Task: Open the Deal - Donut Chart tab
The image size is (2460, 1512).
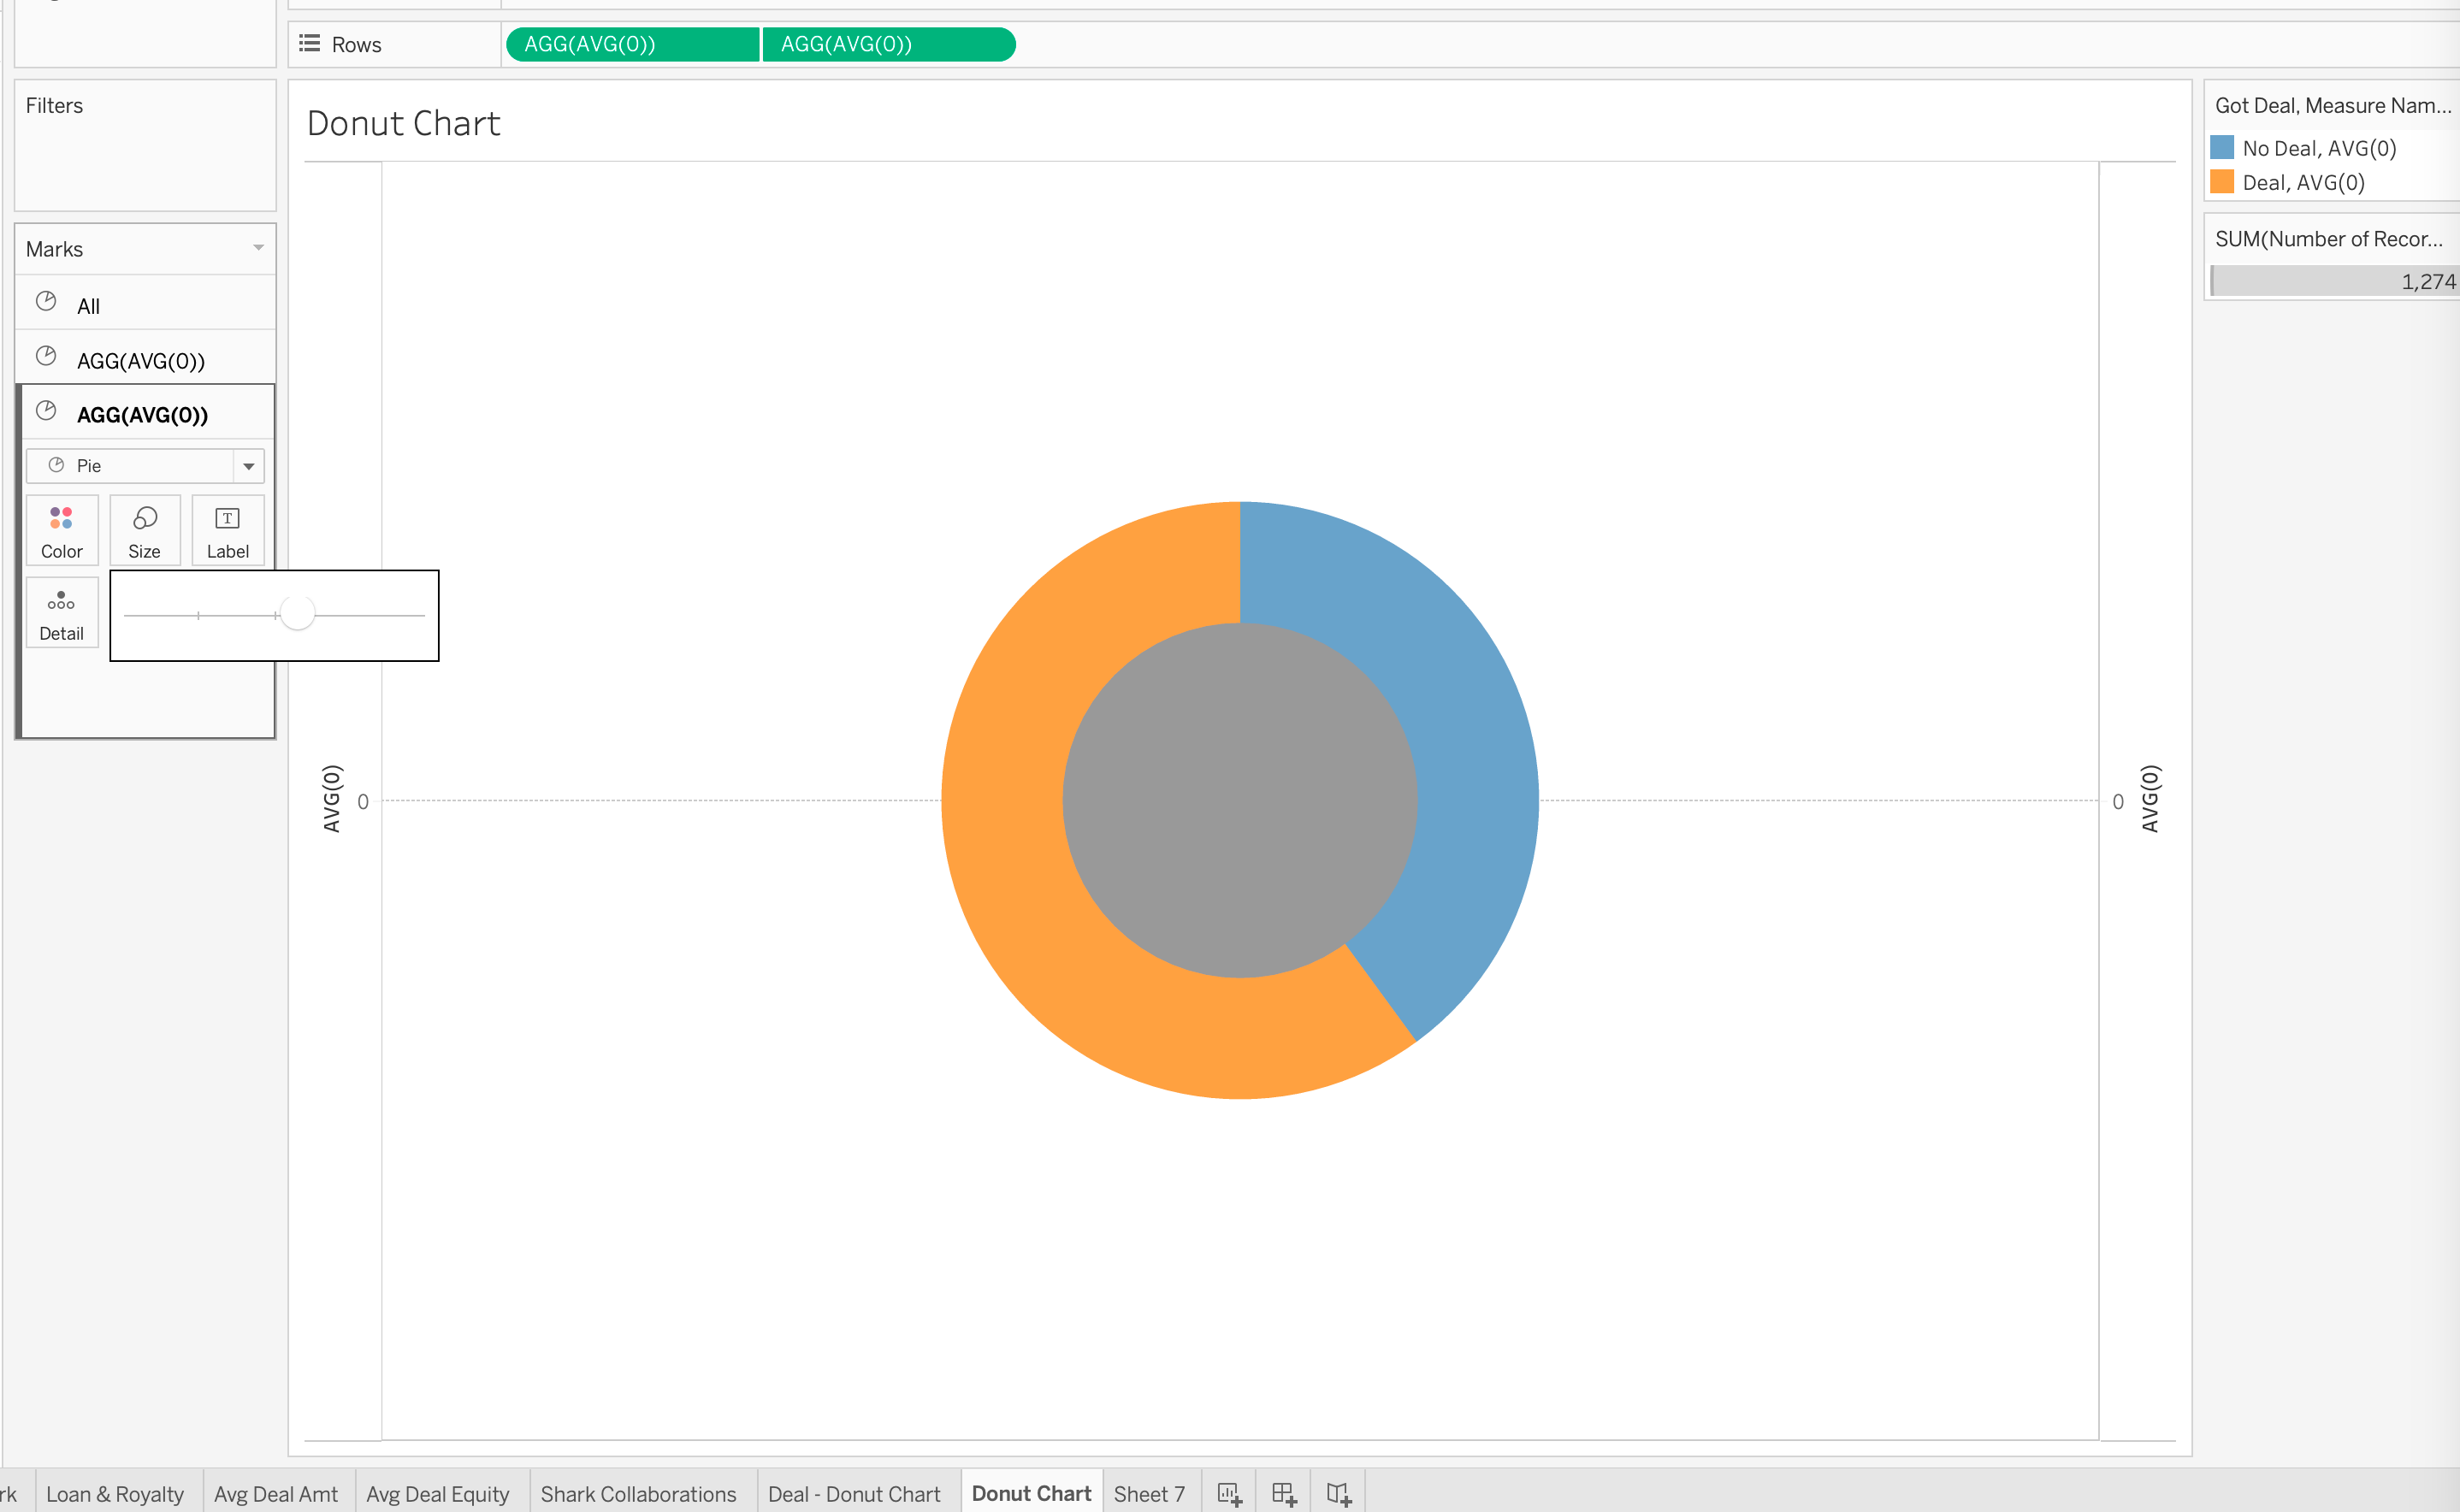Action: (x=853, y=1493)
